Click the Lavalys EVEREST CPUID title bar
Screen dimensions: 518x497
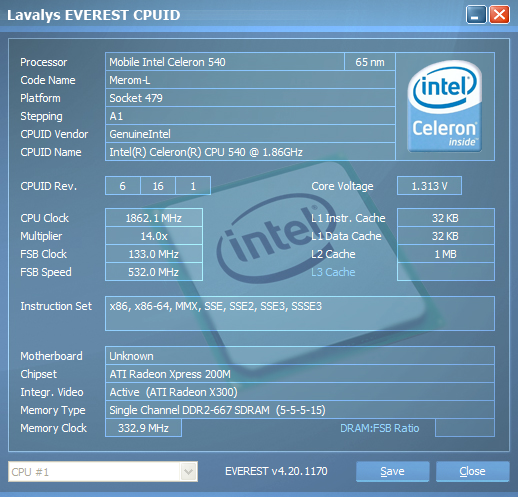pyautogui.click(x=233, y=15)
